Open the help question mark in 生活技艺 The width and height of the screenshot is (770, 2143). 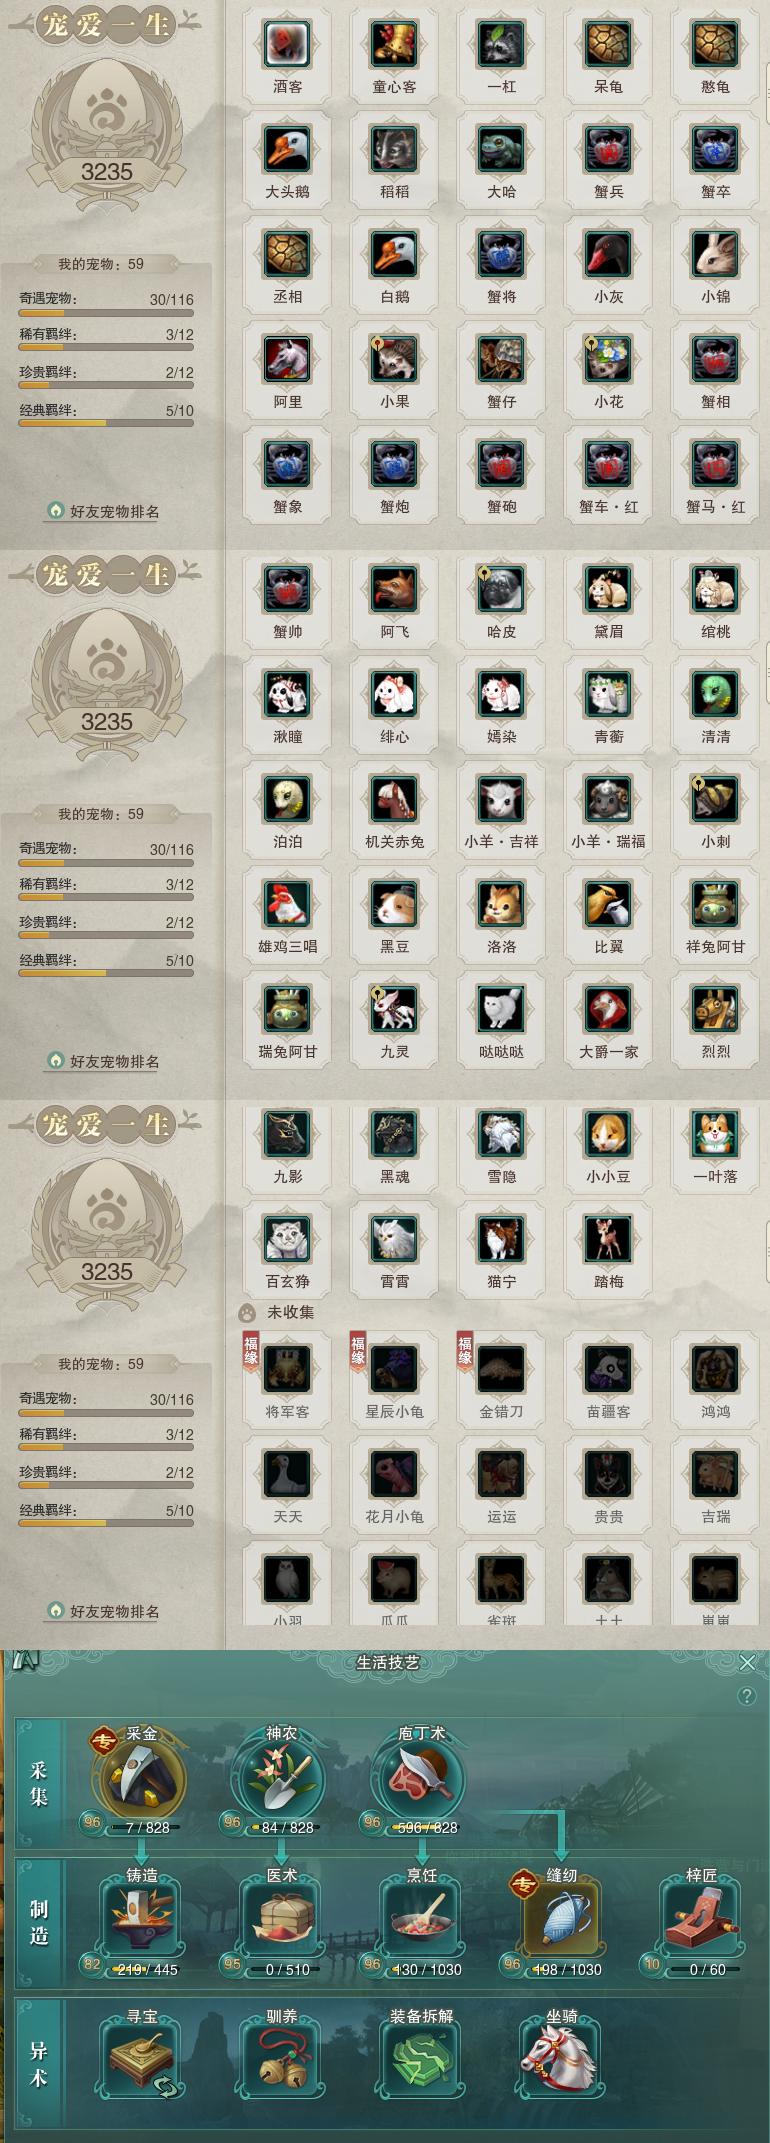746,1696
